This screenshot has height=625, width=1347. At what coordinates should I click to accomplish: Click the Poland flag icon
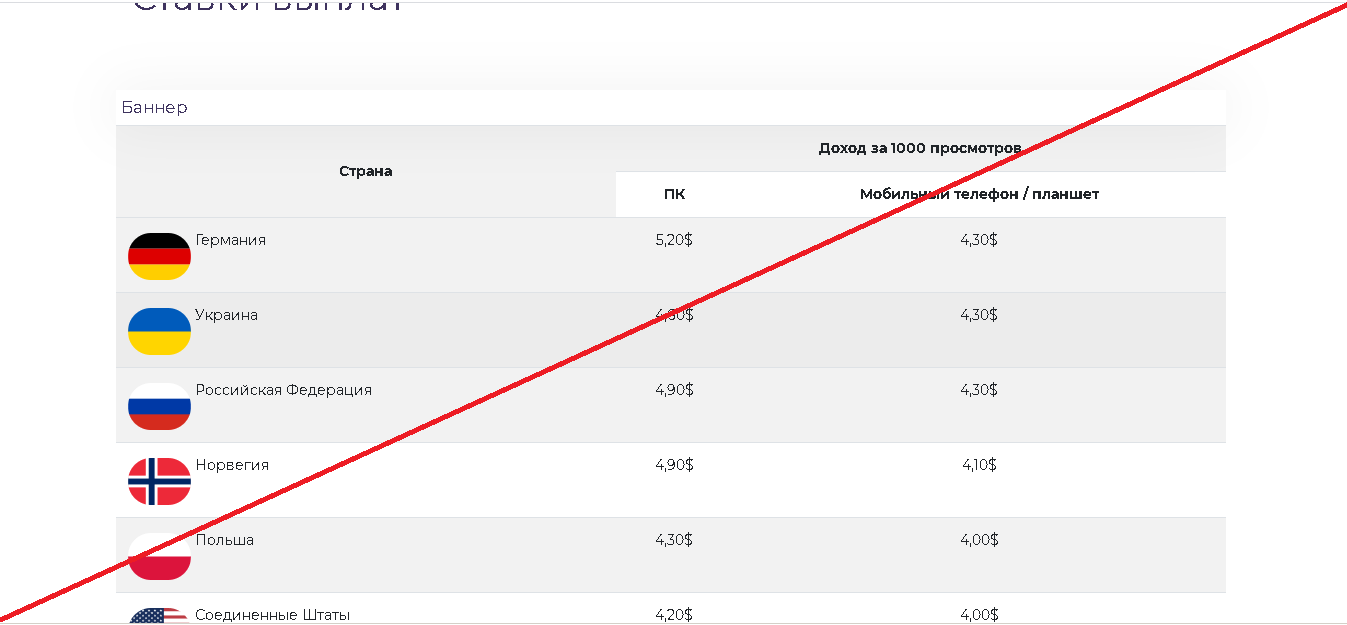point(159,556)
